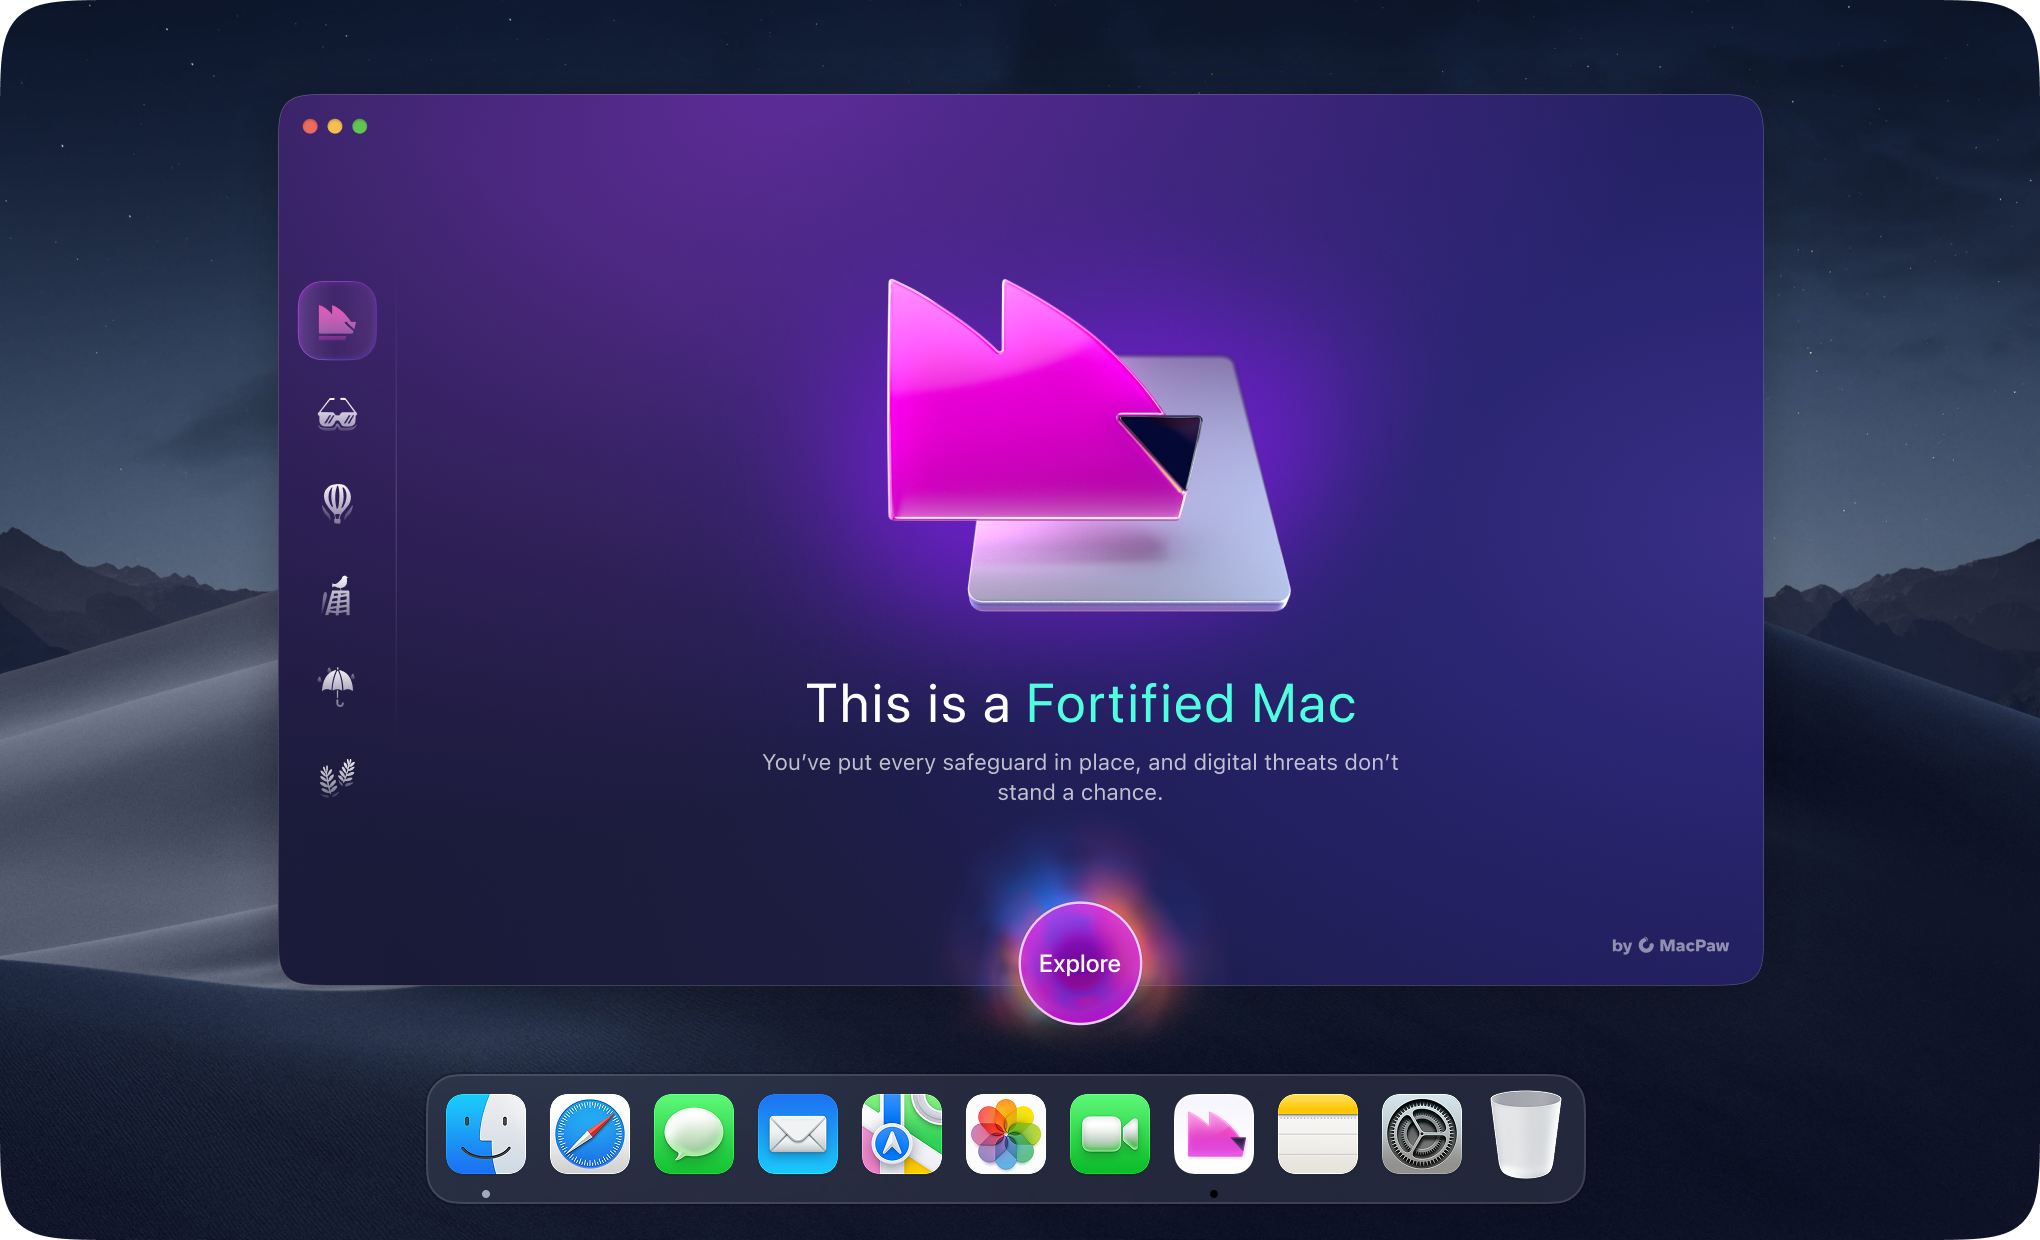Open the hot air balloon sidebar section
This screenshot has width=2040, height=1240.
(337, 502)
